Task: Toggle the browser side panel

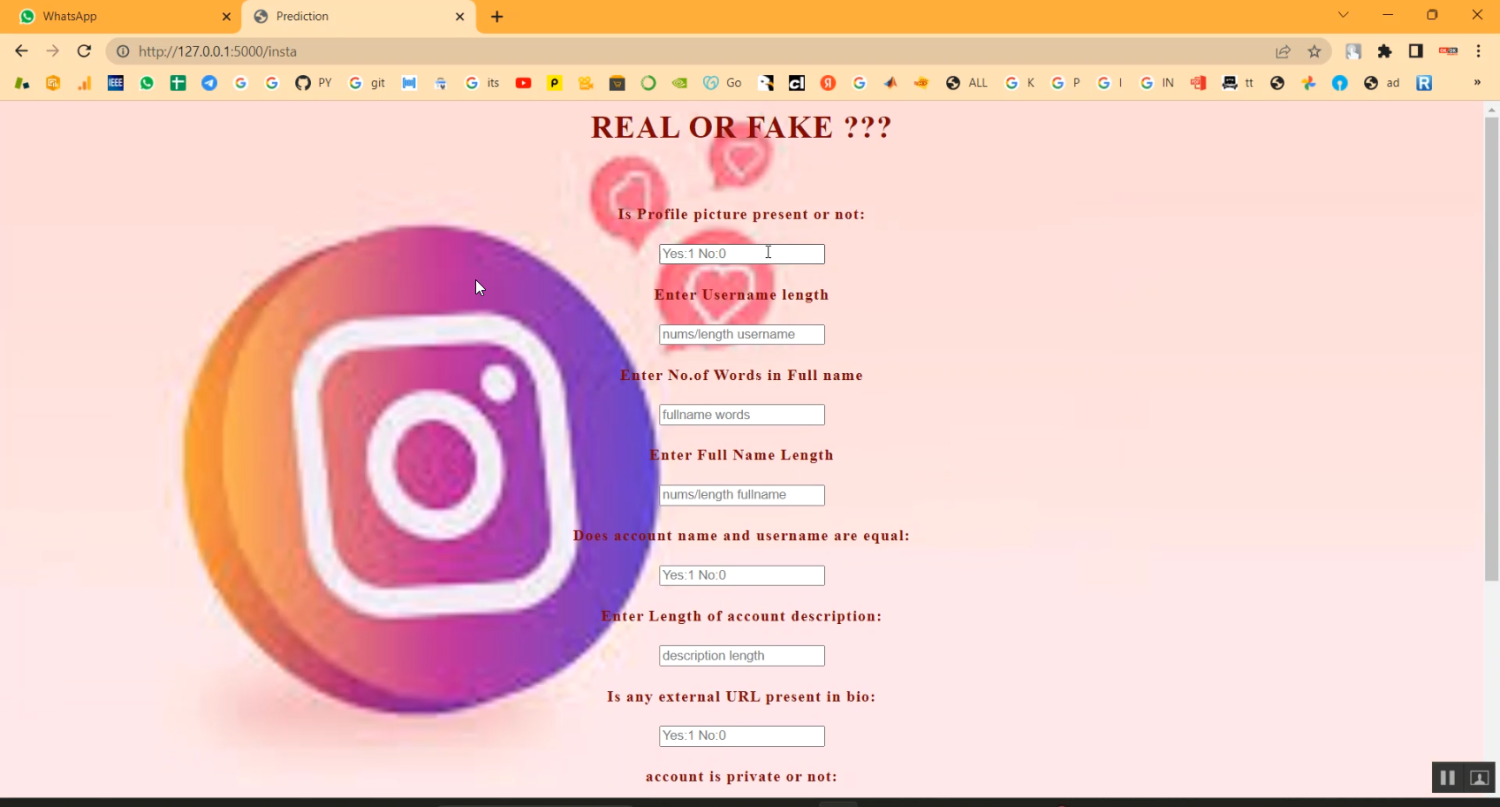Action: 1416,51
